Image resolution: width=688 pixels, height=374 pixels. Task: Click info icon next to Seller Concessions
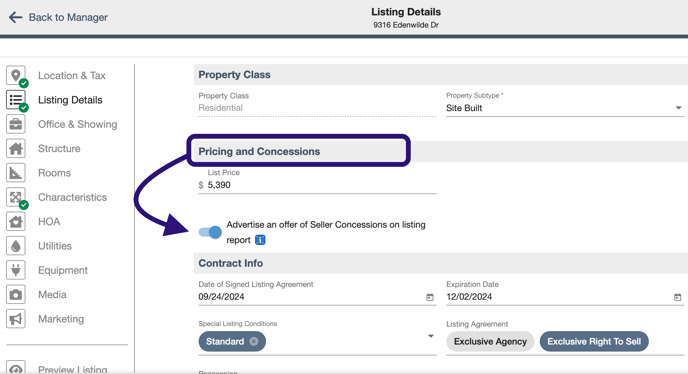[260, 240]
